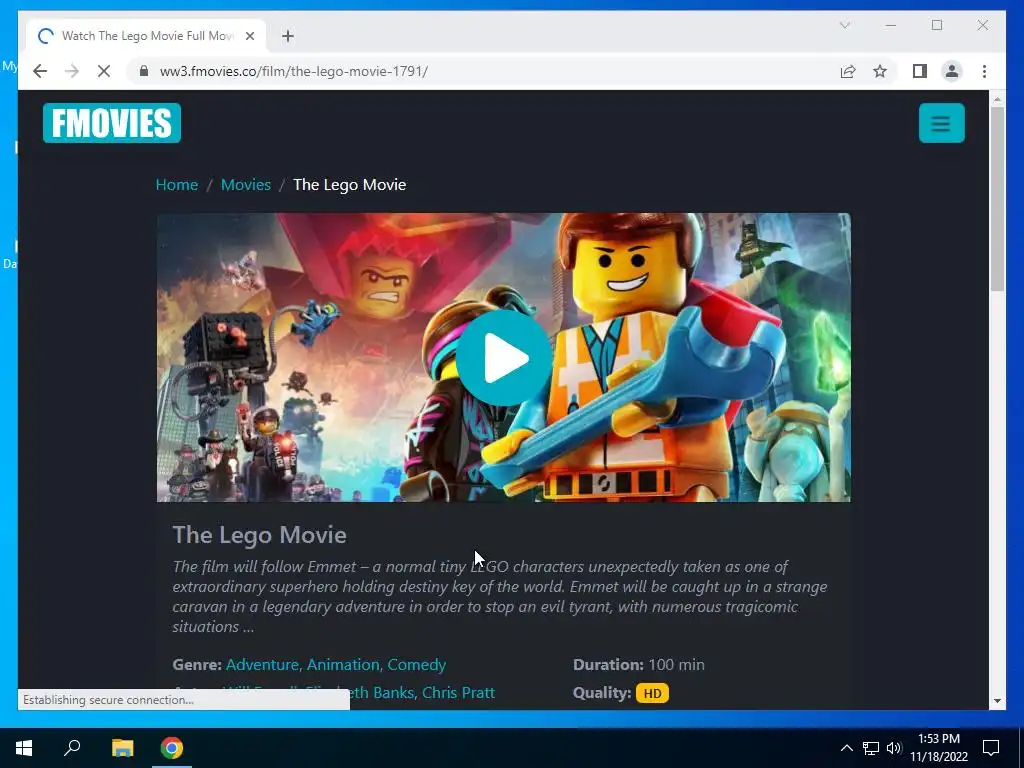The width and height of the screenshot is (1024, 768).
Task: Go to Home breadcrumb link
Action: pos(176,185)
